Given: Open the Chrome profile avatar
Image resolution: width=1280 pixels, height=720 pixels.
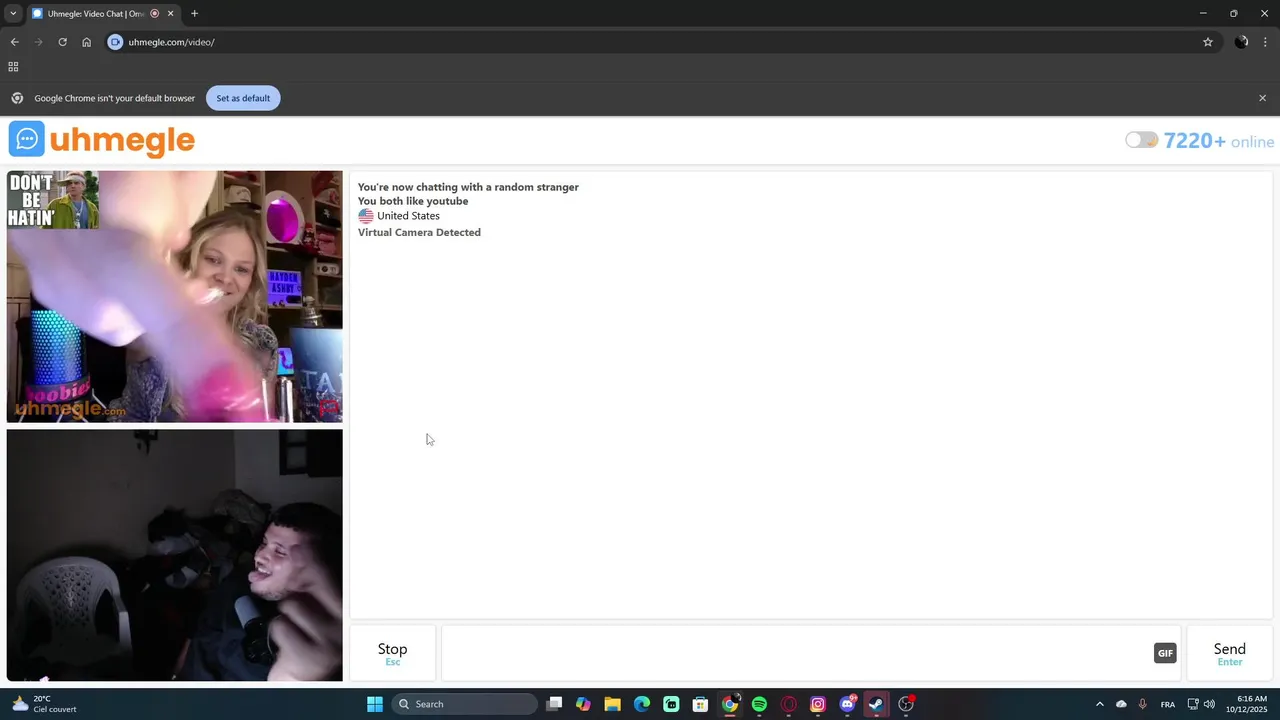Looking at the screenshot, I should 1241,42.
